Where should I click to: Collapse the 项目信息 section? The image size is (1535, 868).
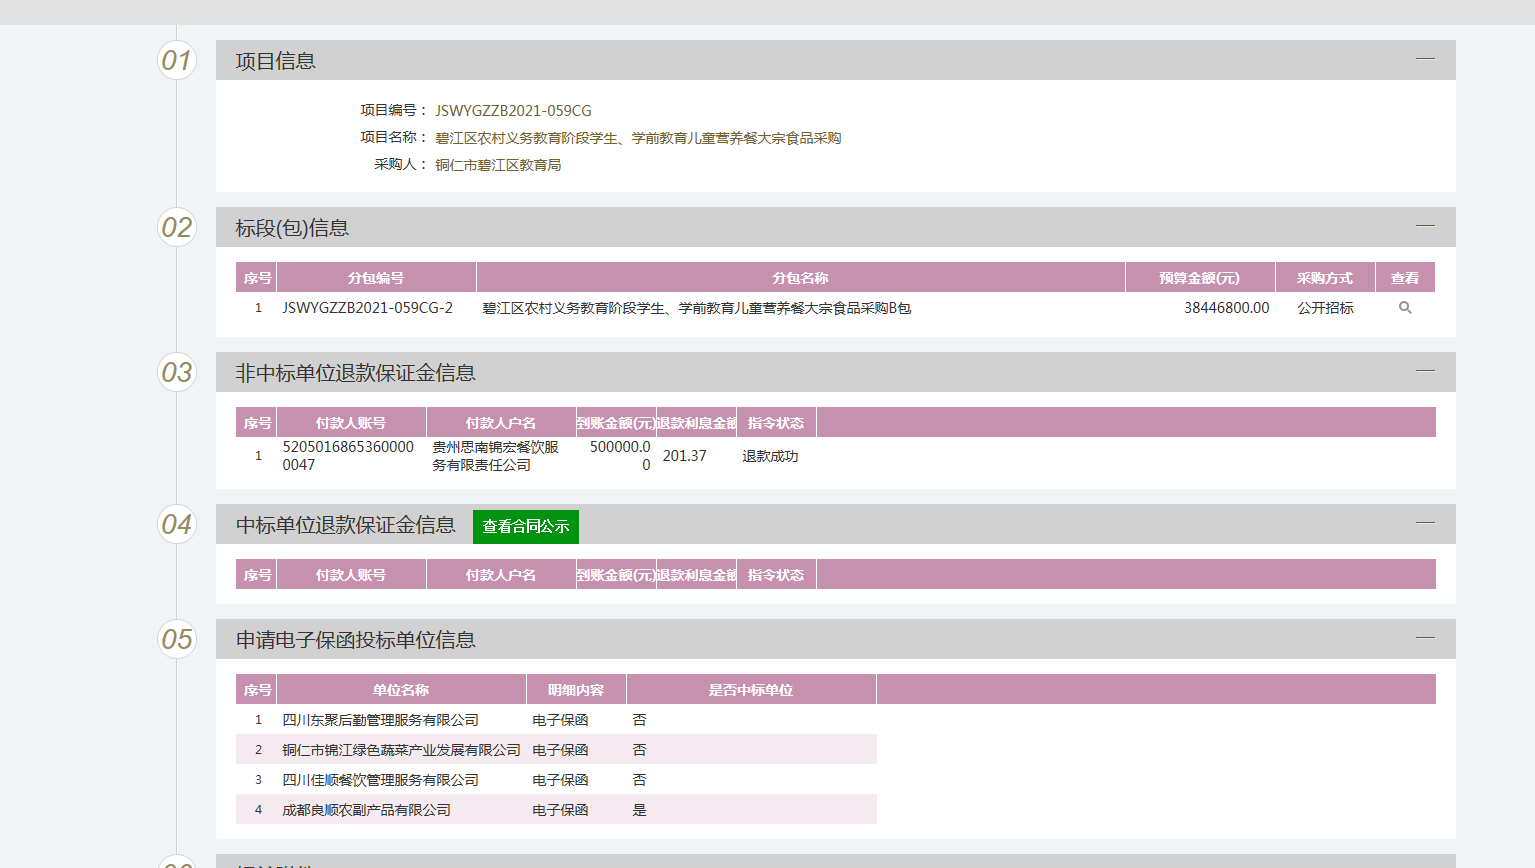click(1425, 59)
